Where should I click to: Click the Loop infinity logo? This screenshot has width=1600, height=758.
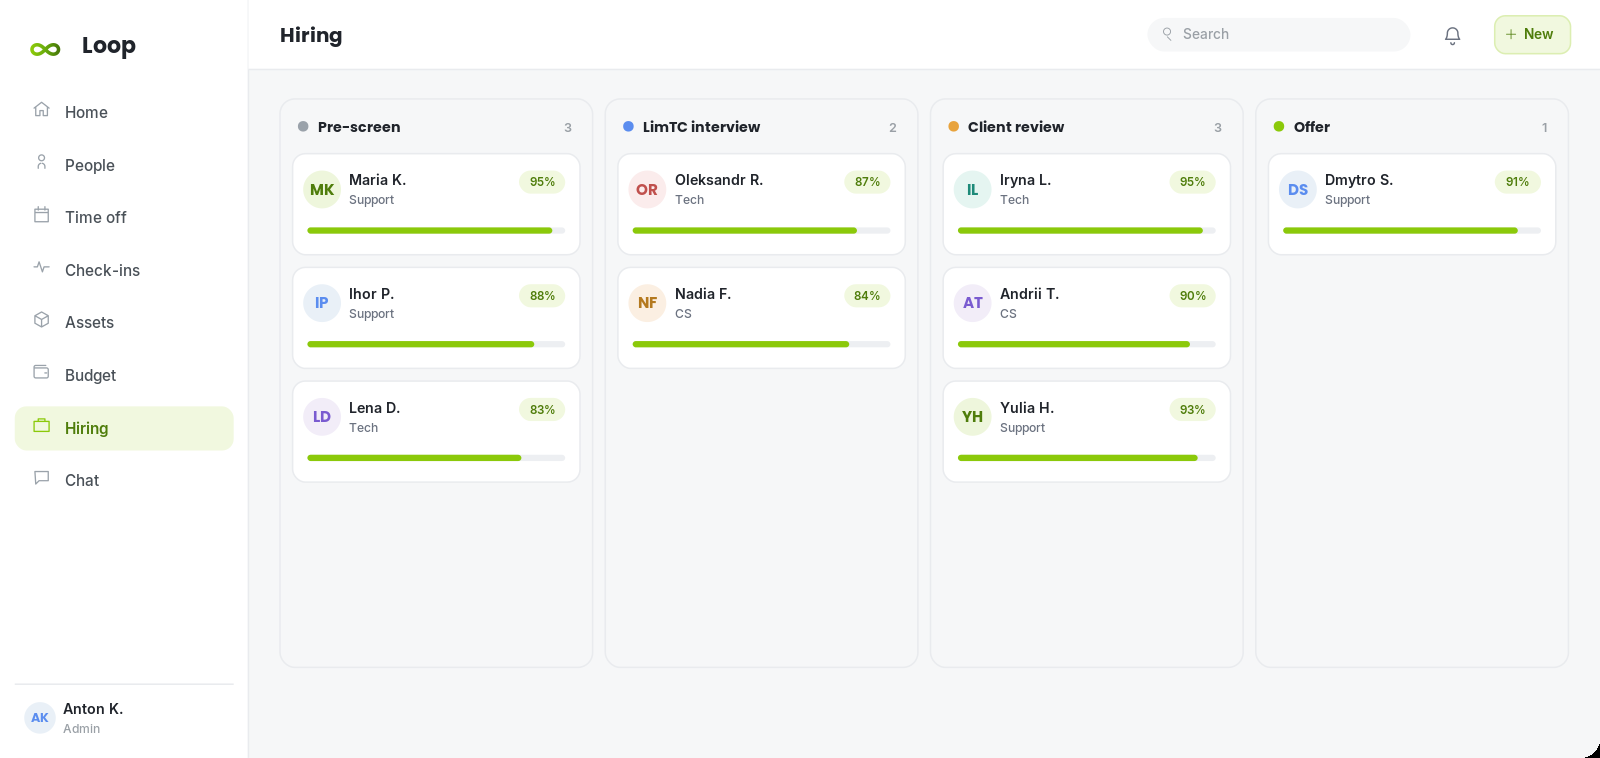click(x=45, y=49)
